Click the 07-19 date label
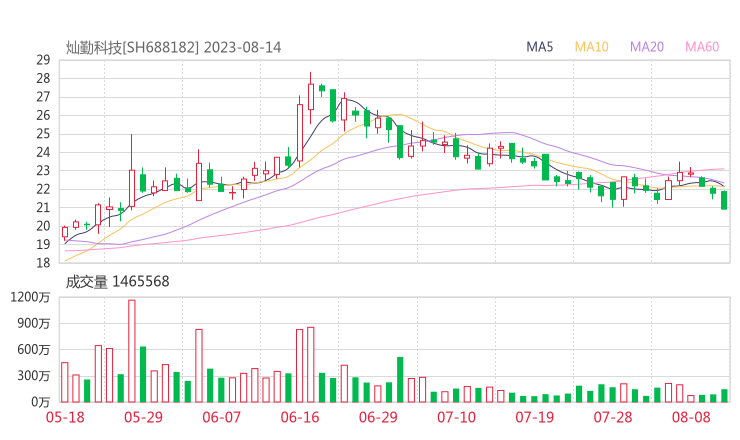 534,417
